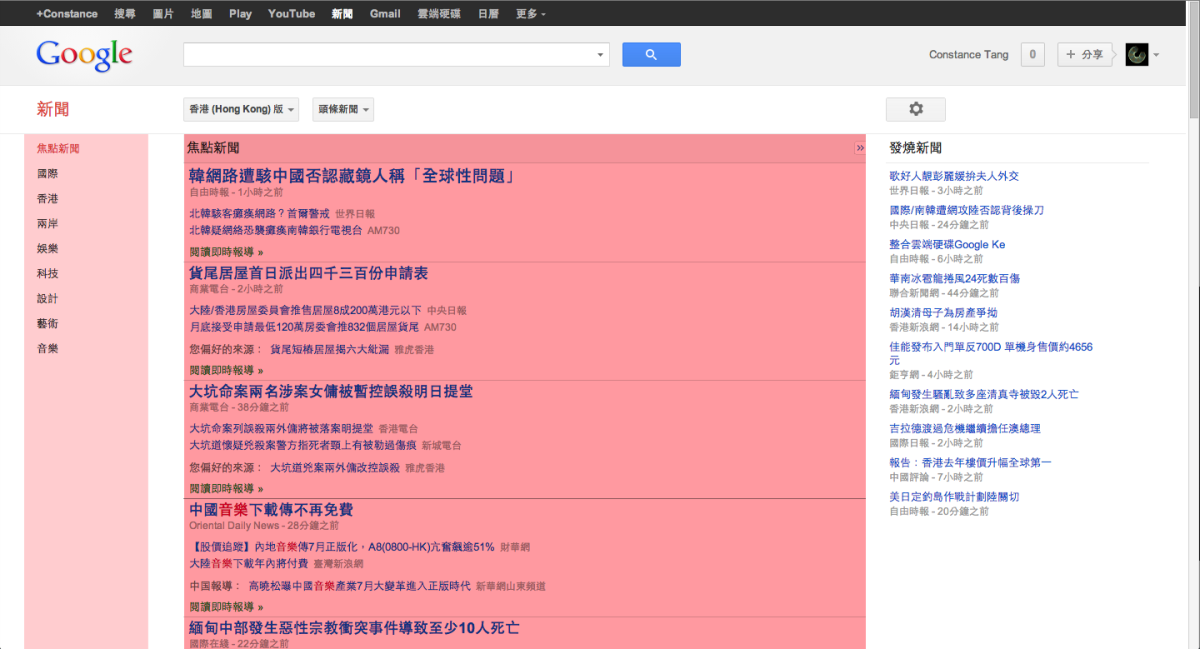This screenshot has height=649, width=1200.
Task: Open the news settings gear
Action: (x=915, y=108)
